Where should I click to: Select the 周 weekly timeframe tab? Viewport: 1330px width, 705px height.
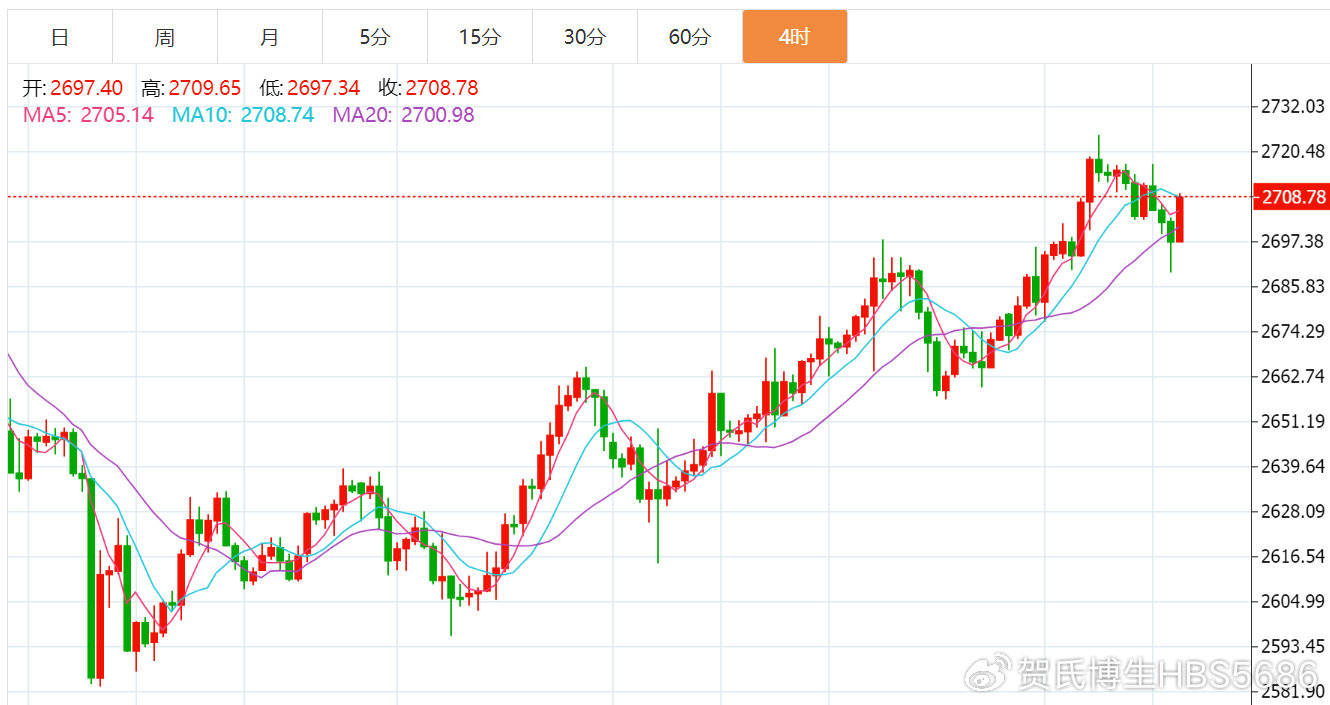point(165,37)
